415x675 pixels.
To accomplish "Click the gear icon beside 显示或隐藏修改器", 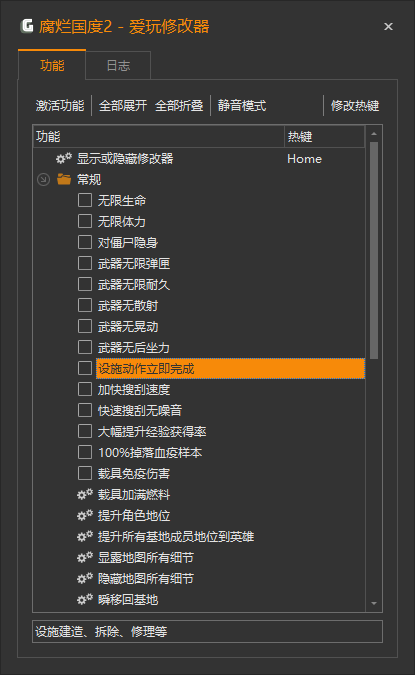I will (x=64, y=158).
